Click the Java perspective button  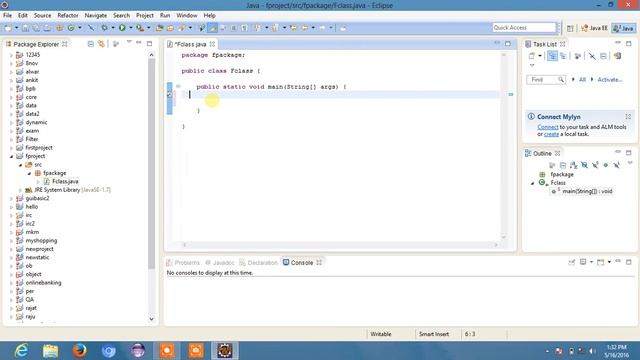[x=624, y=28]
